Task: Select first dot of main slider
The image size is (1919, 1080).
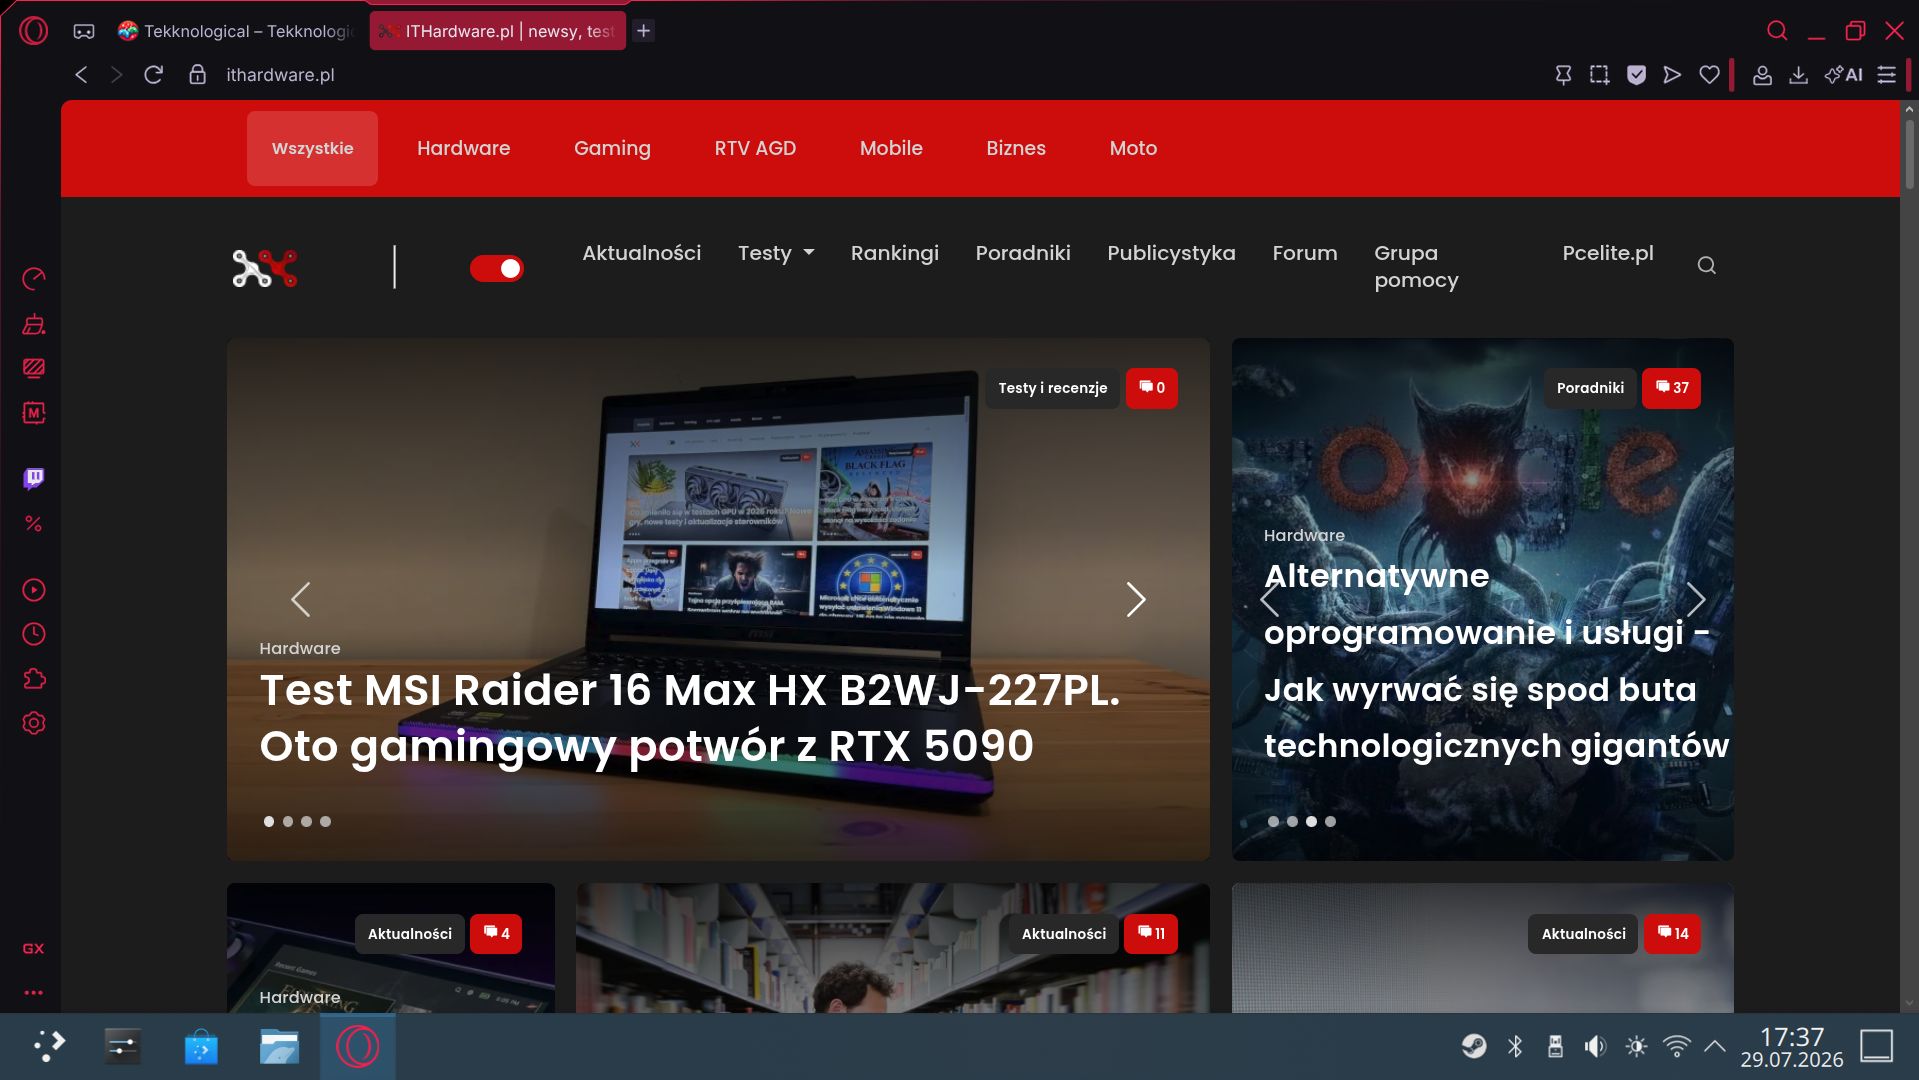Action: [269, 822]
